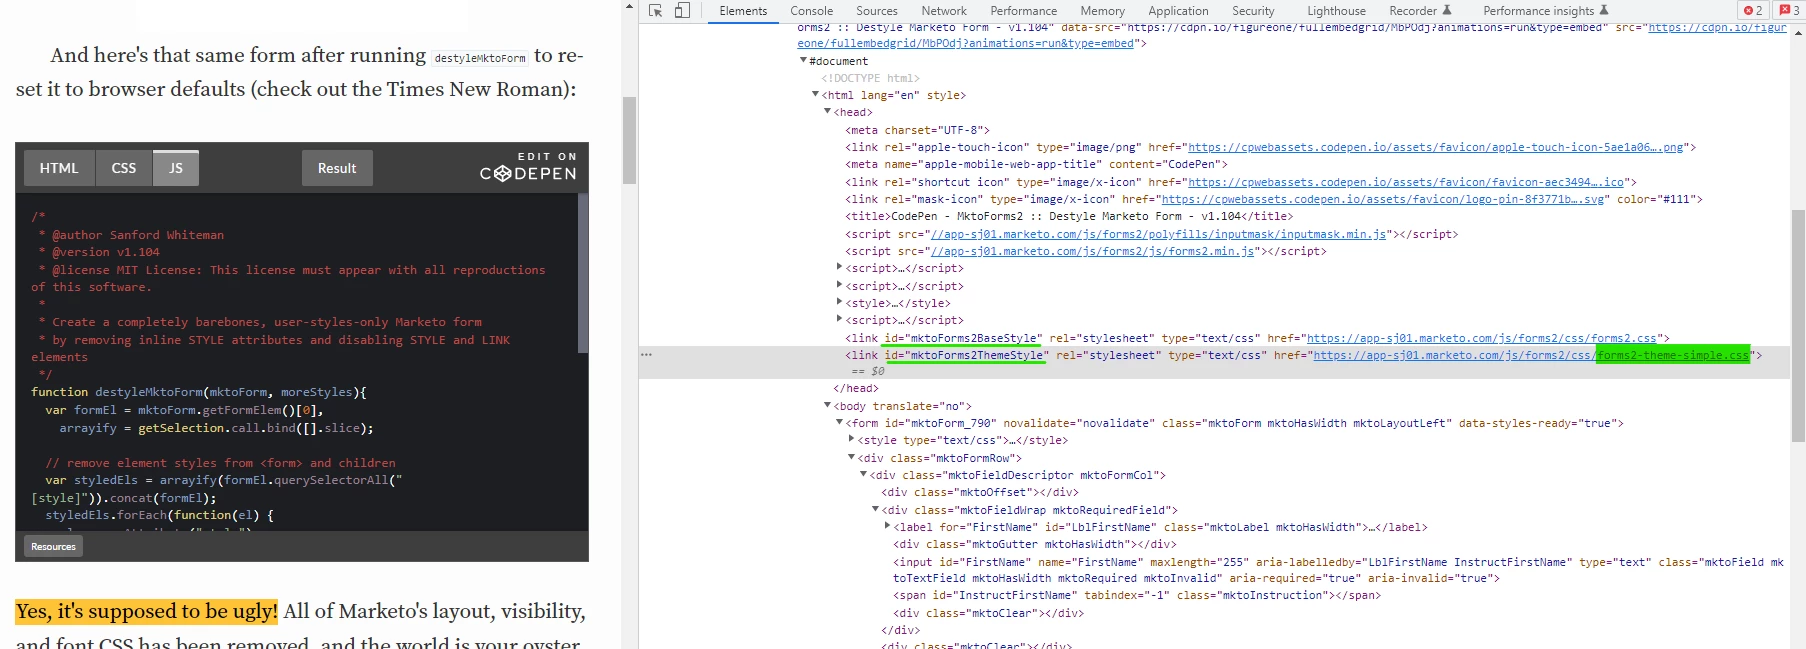Open the forms2.css stylesheet link

pyautogui.click(x=1482, y=338)
